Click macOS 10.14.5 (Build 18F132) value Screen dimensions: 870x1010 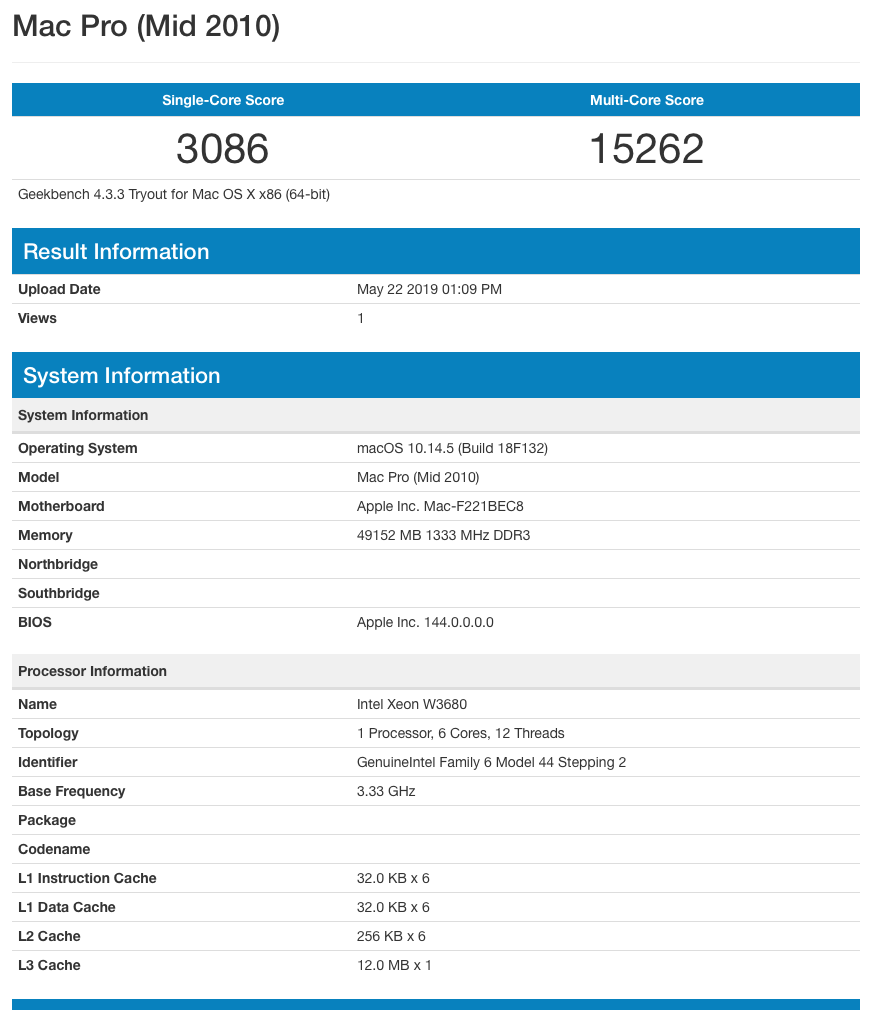coord(452,448)
